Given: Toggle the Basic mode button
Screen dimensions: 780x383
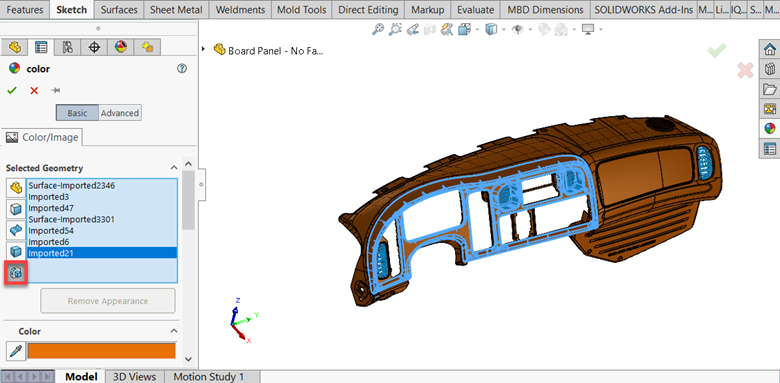Looking at the screenshot, I should [x=77, y=113].
